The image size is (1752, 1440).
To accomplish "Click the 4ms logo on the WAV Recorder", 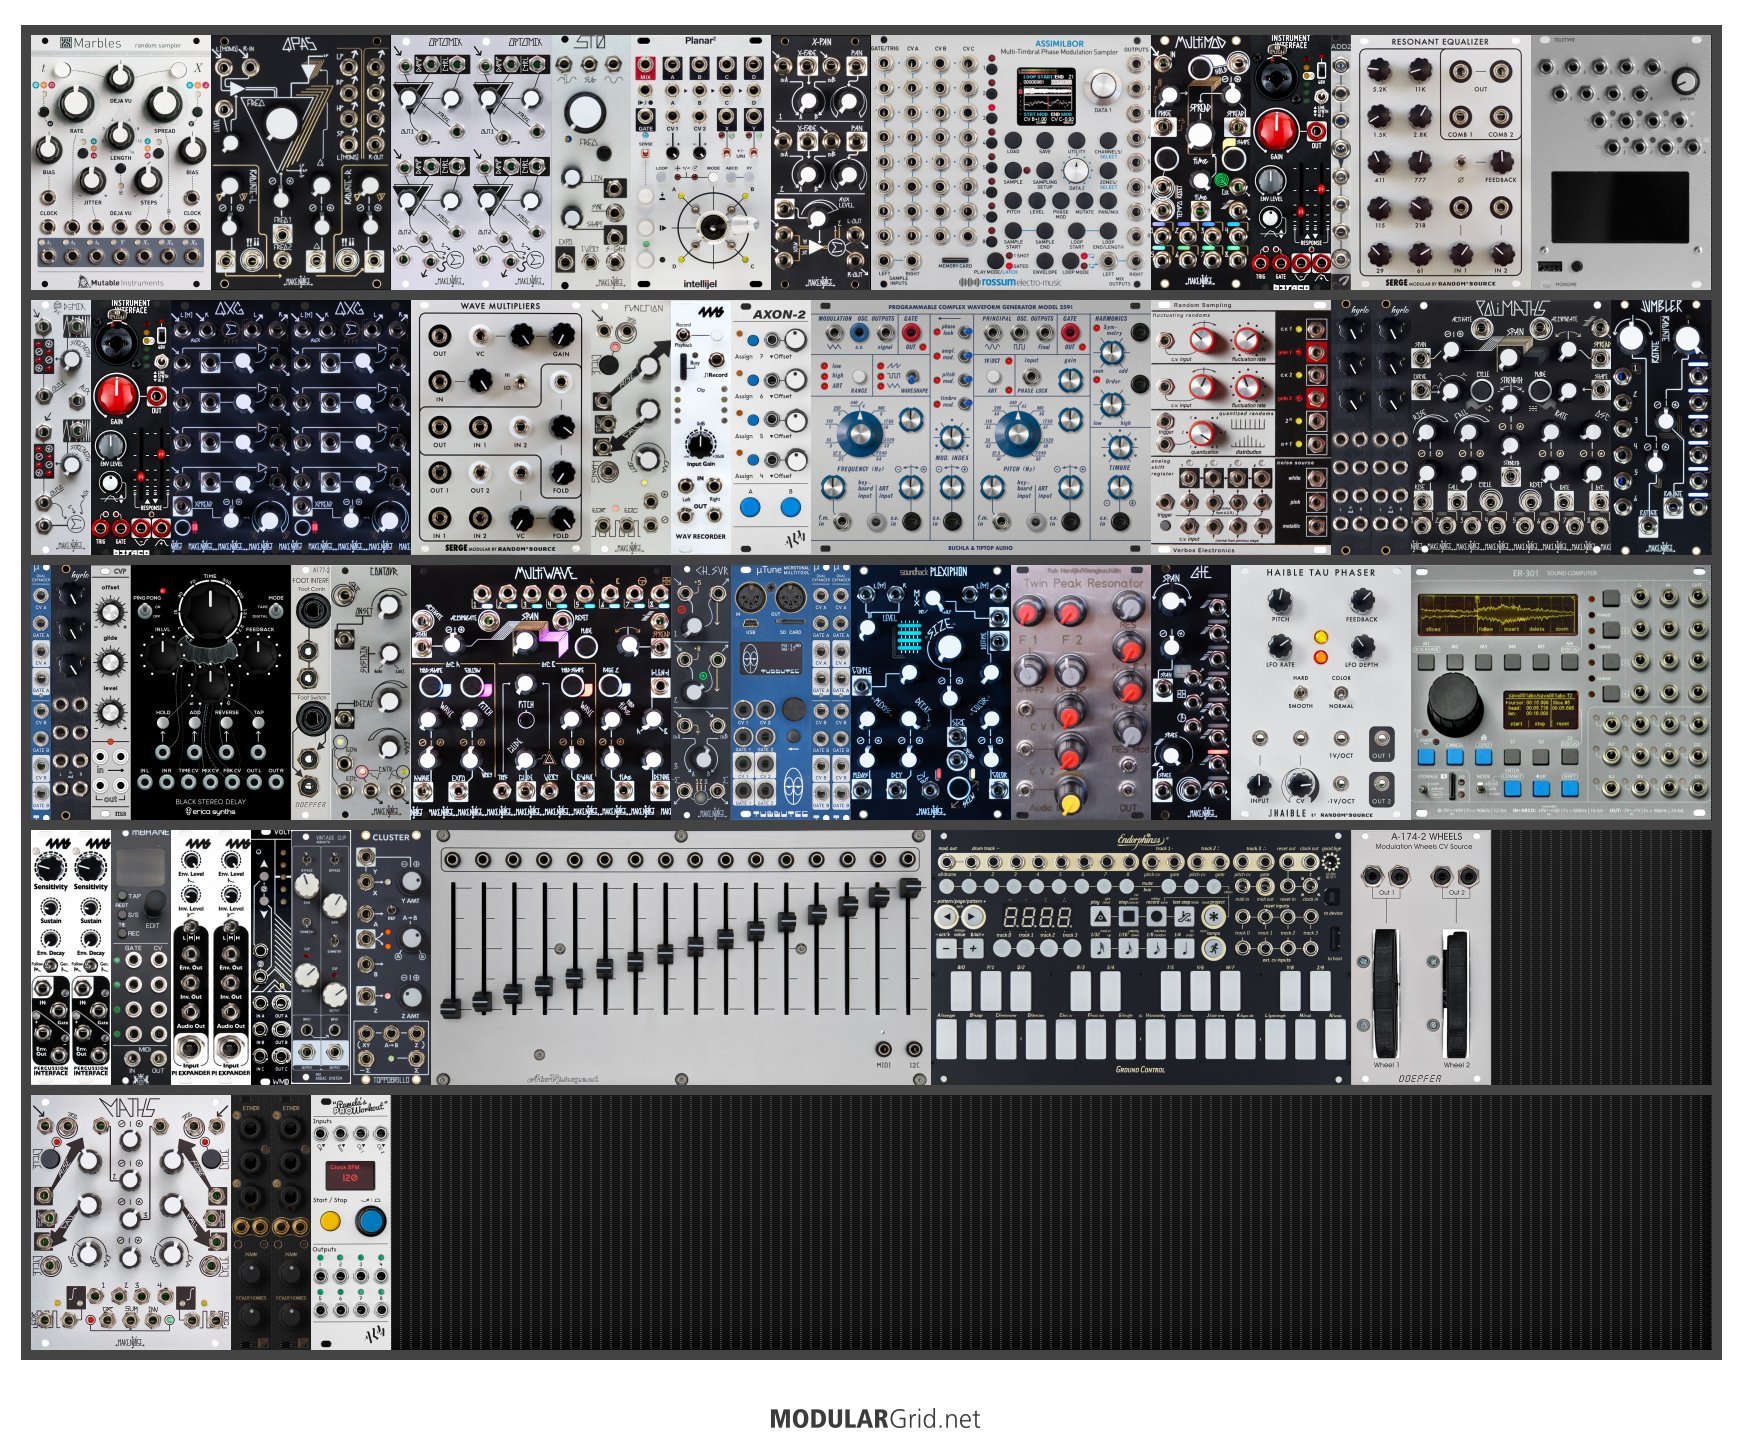I will coord(711,313).
